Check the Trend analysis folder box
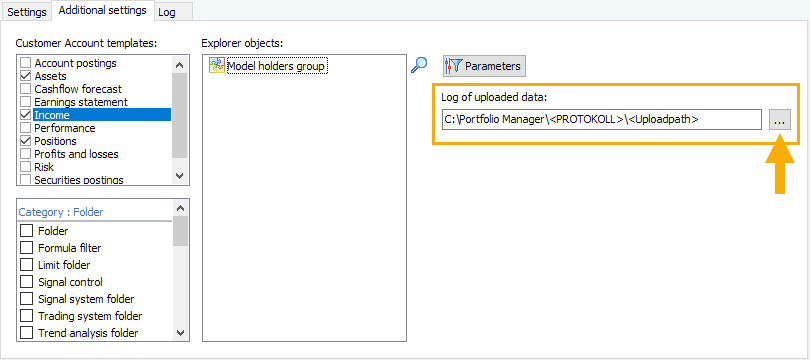 pyautogui.click(x=26, y=333)
